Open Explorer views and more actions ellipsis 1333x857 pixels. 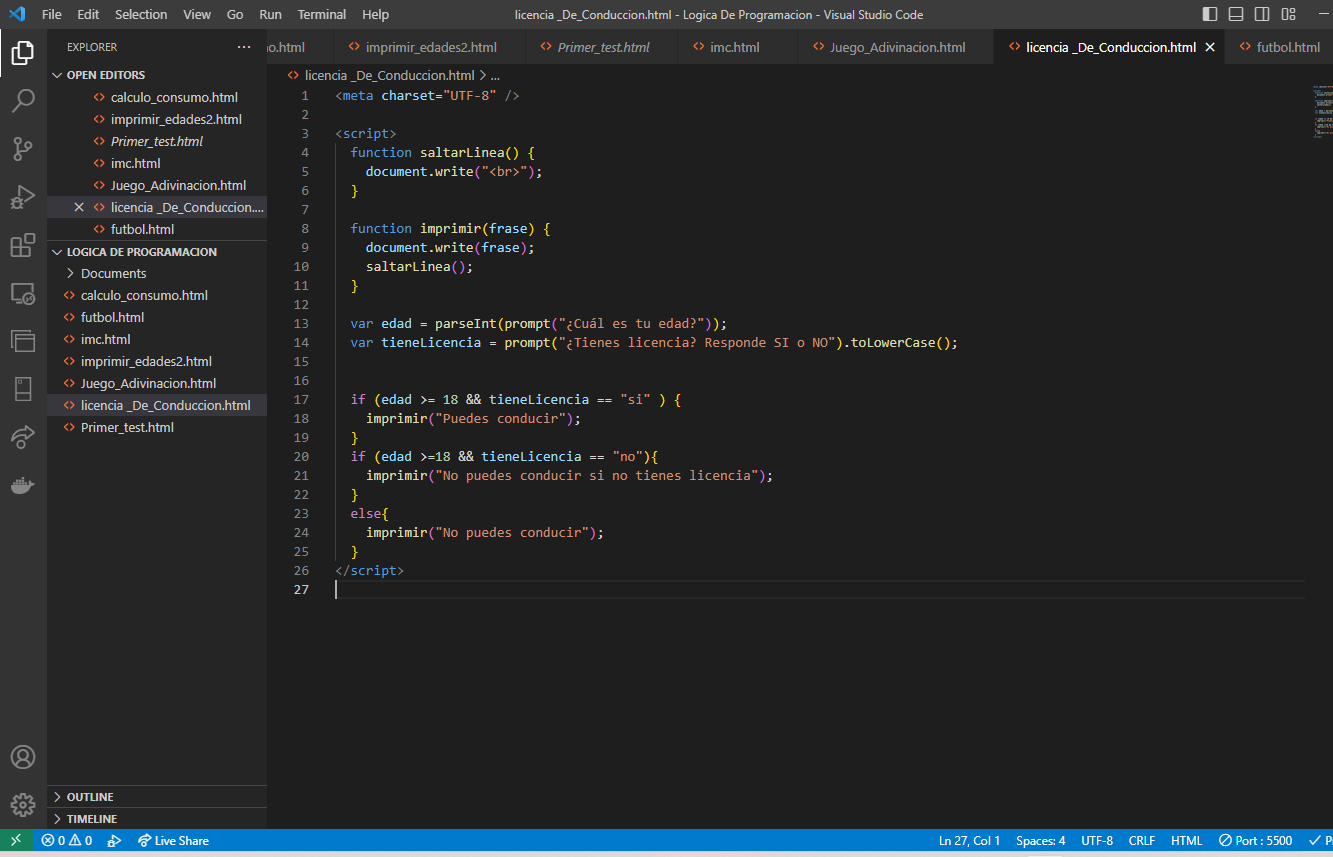click(244, 47)
